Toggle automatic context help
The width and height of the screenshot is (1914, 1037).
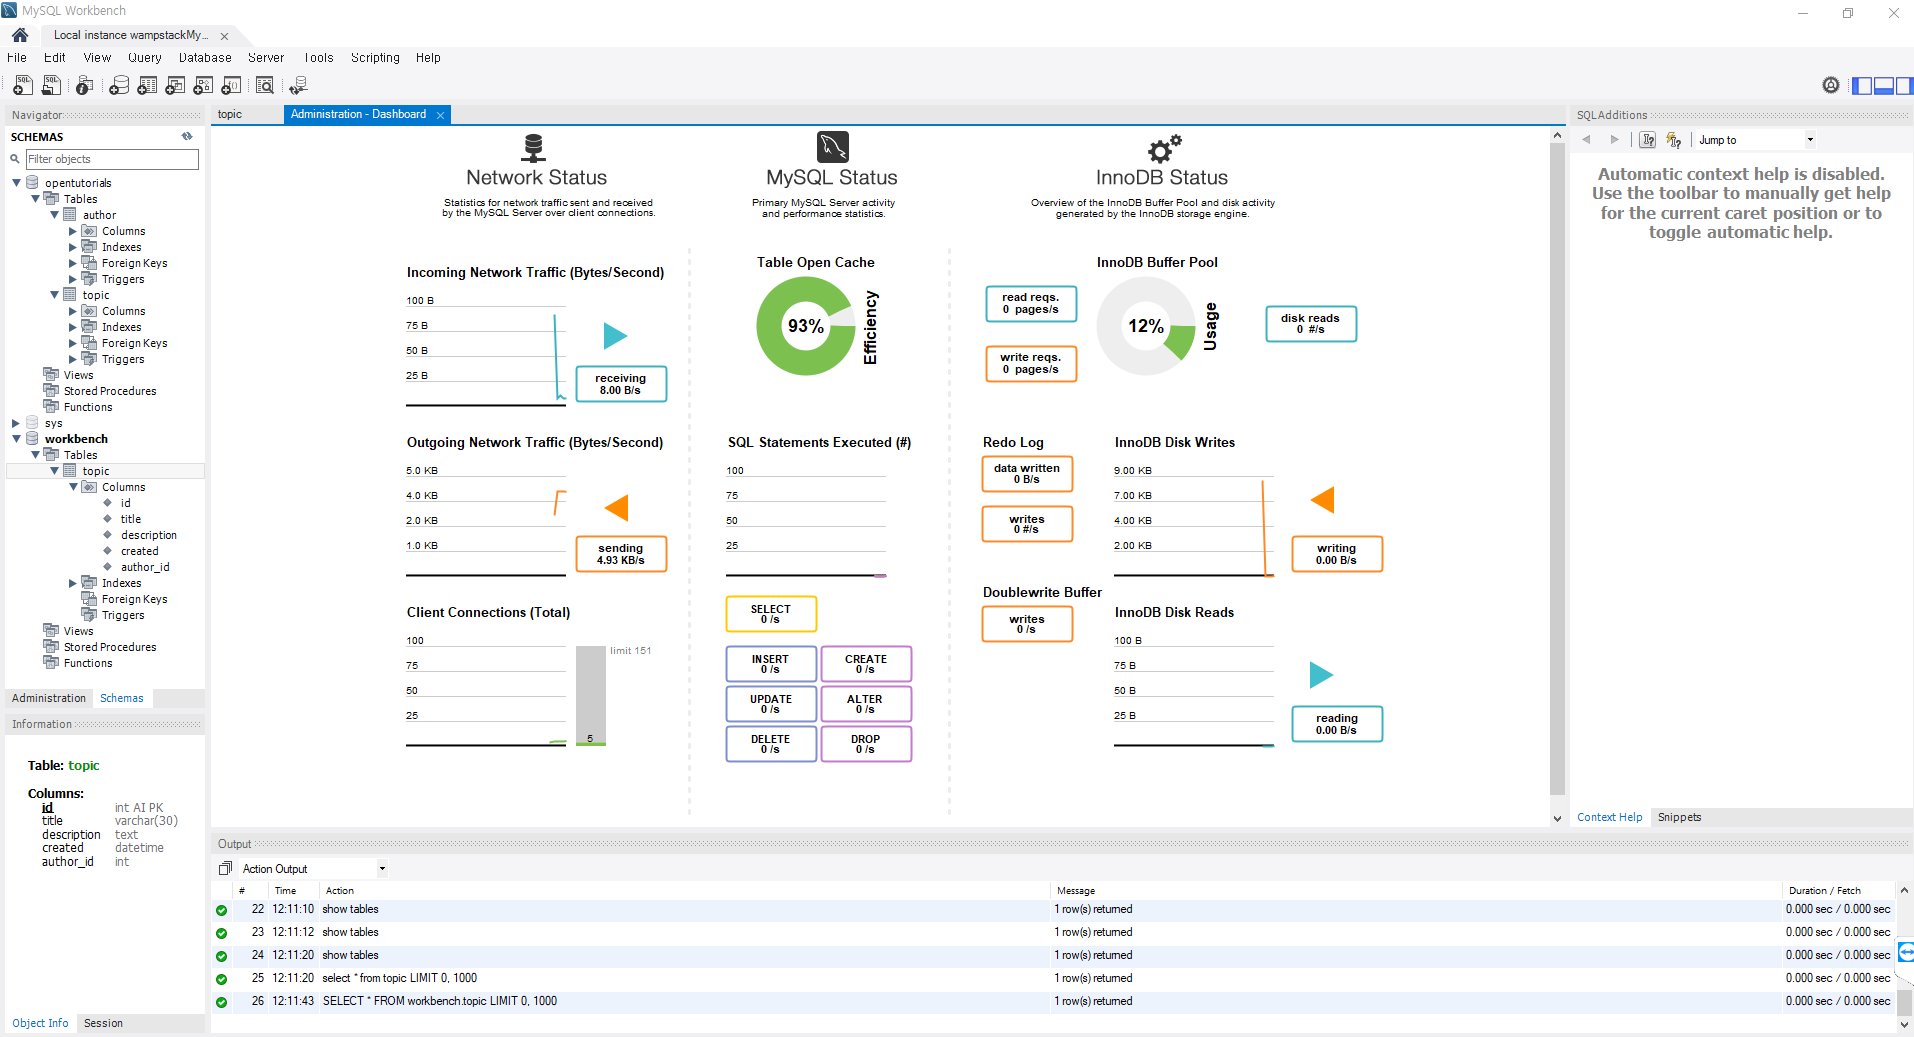(x=1674, y=140)
